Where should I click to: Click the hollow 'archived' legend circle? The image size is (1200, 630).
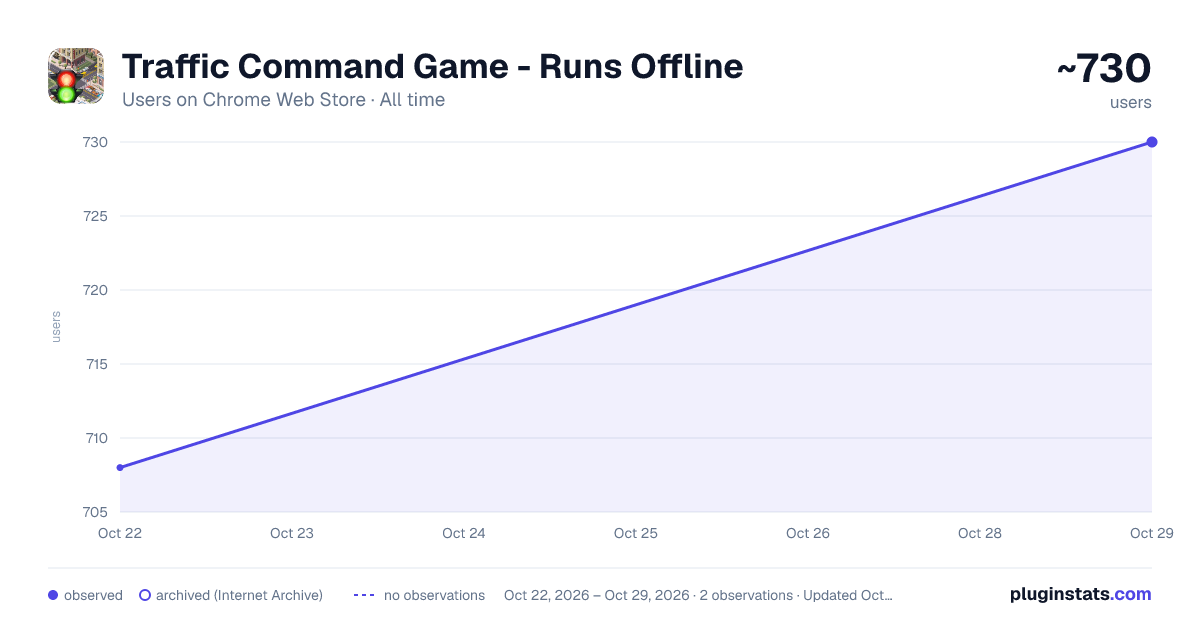click(145, 595)
